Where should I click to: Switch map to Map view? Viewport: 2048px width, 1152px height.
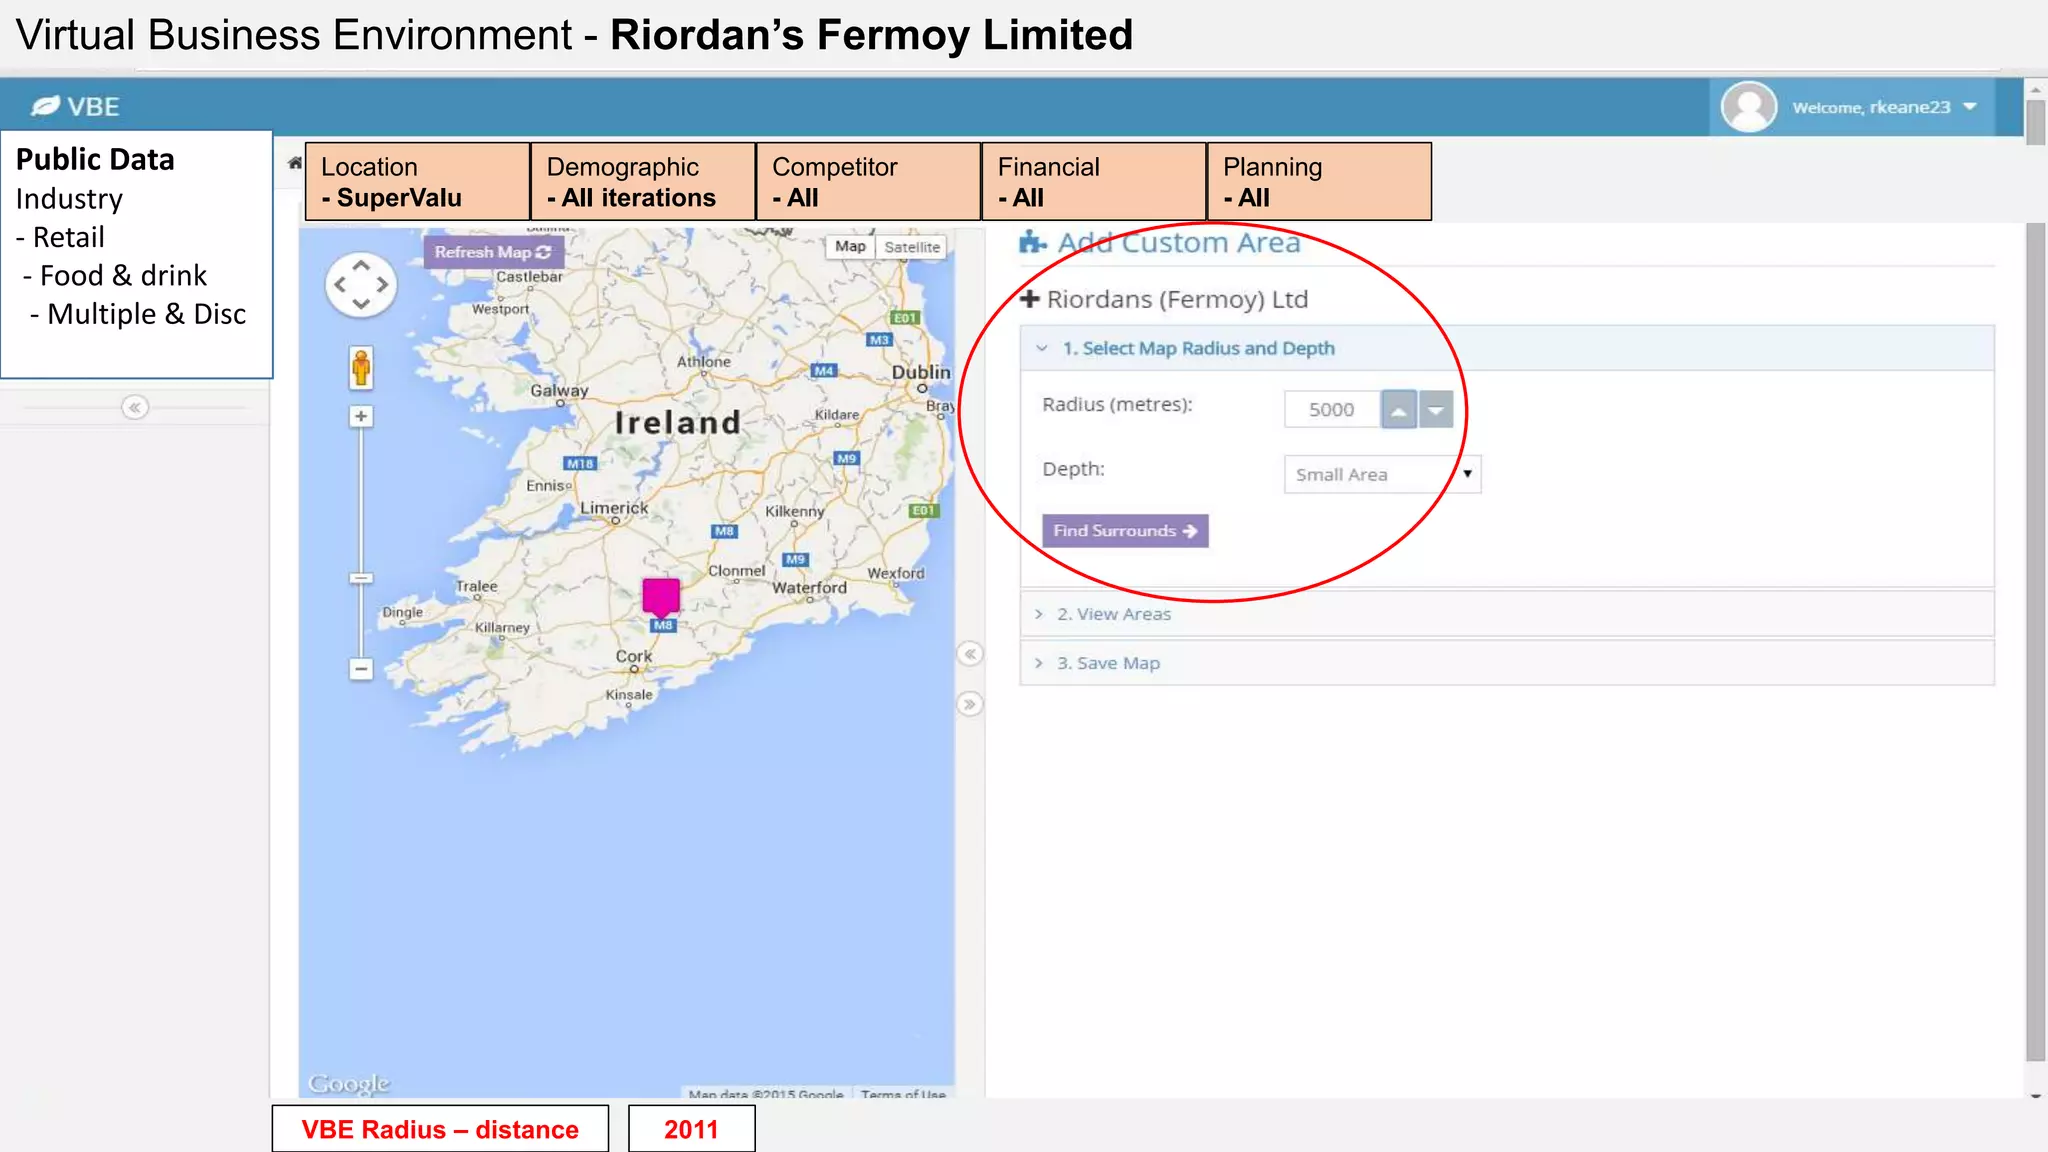850,246
